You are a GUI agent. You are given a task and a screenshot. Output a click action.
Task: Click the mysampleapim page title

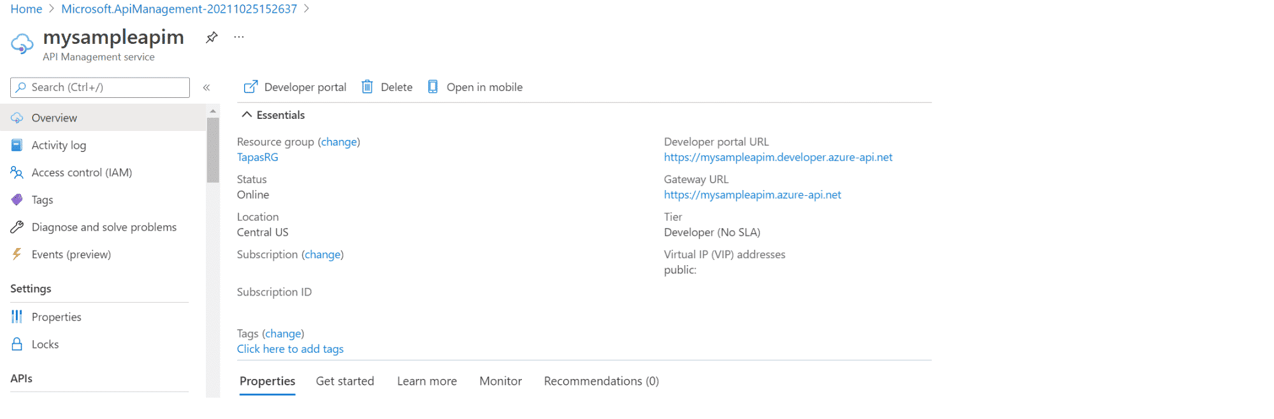coord(114,37)
